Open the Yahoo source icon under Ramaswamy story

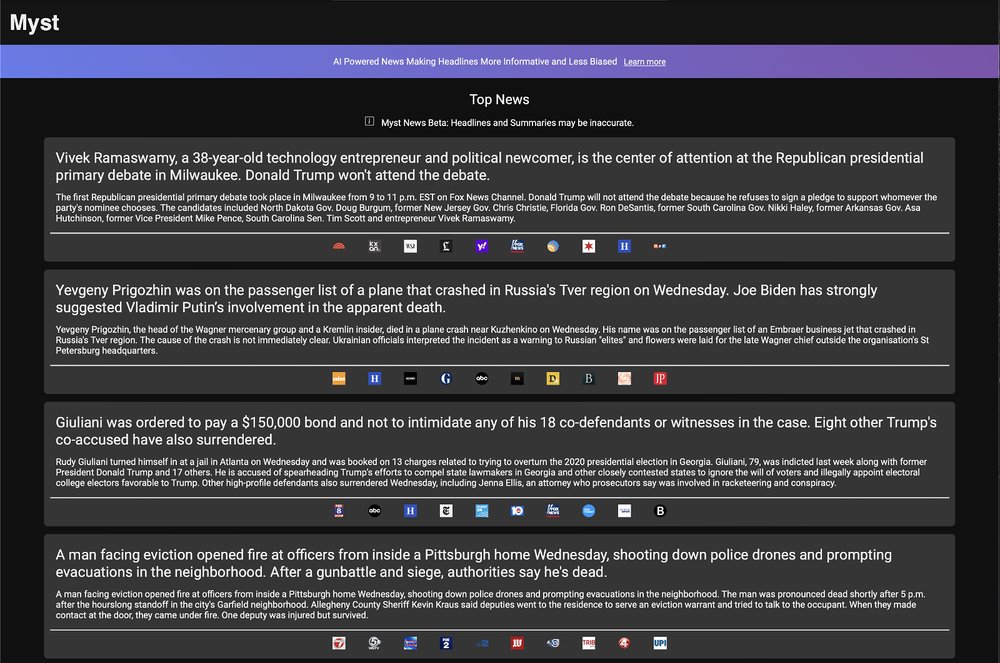[482, 246]
